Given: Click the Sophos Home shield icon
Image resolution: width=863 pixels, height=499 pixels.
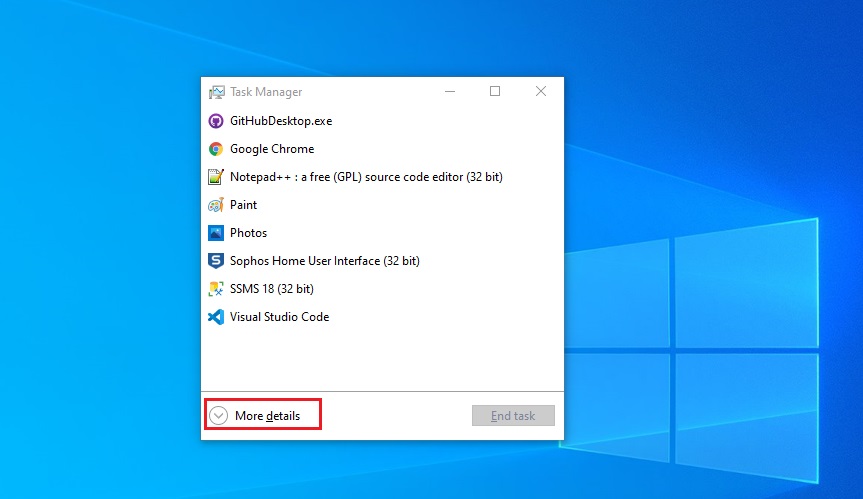Looking at the screenshot, I should click(216, 261).
